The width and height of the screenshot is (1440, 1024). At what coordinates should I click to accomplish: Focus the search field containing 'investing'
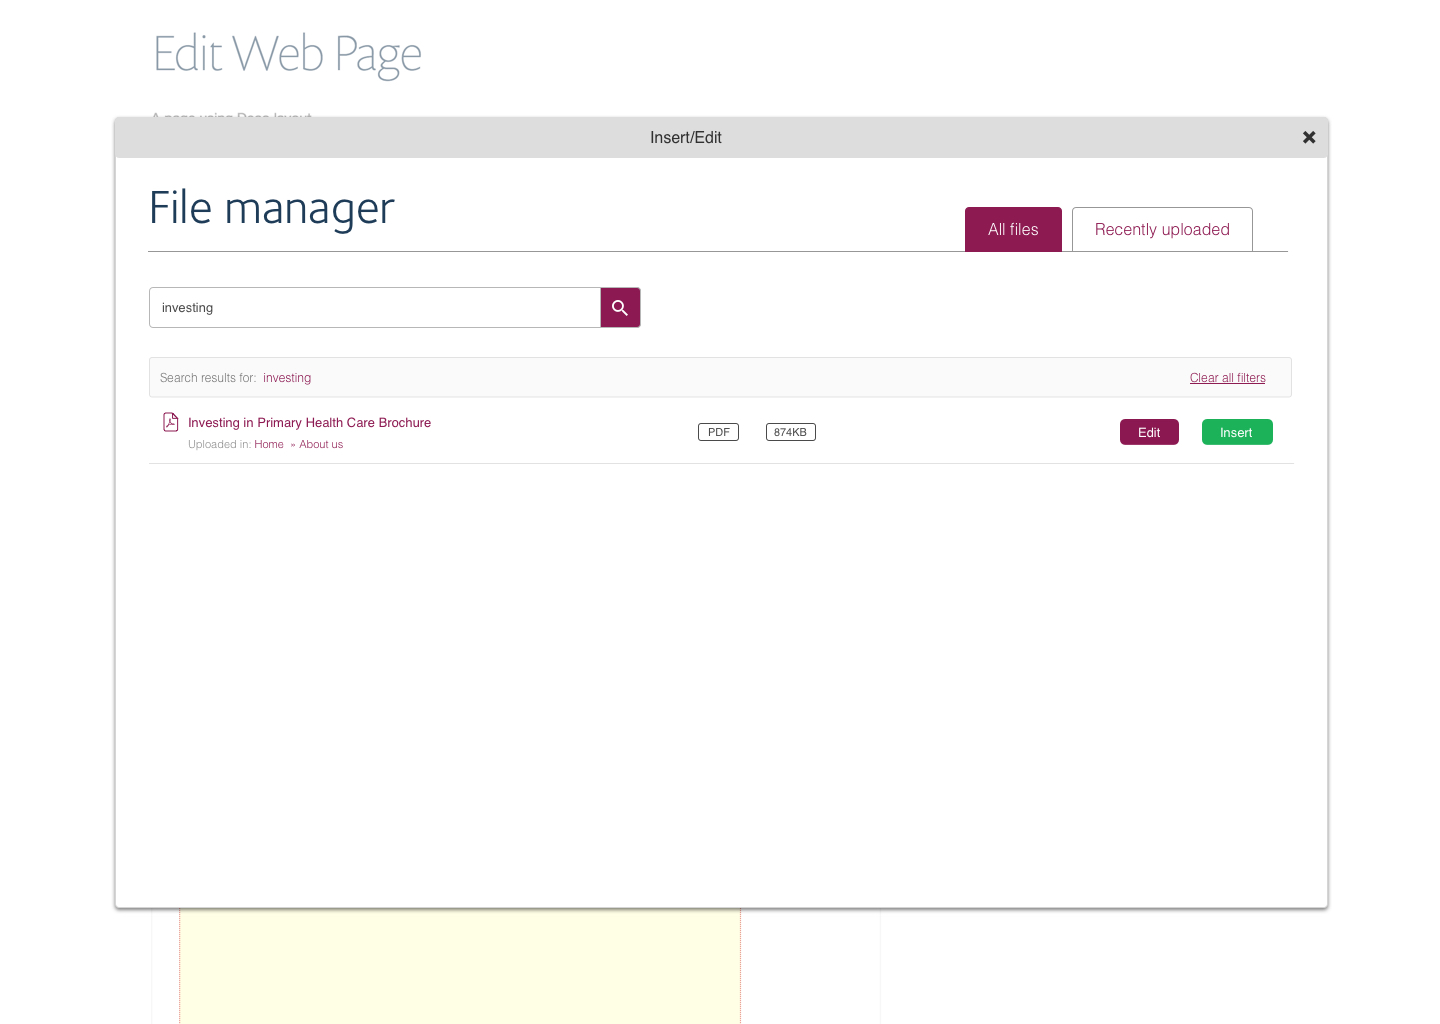point(375,308)
